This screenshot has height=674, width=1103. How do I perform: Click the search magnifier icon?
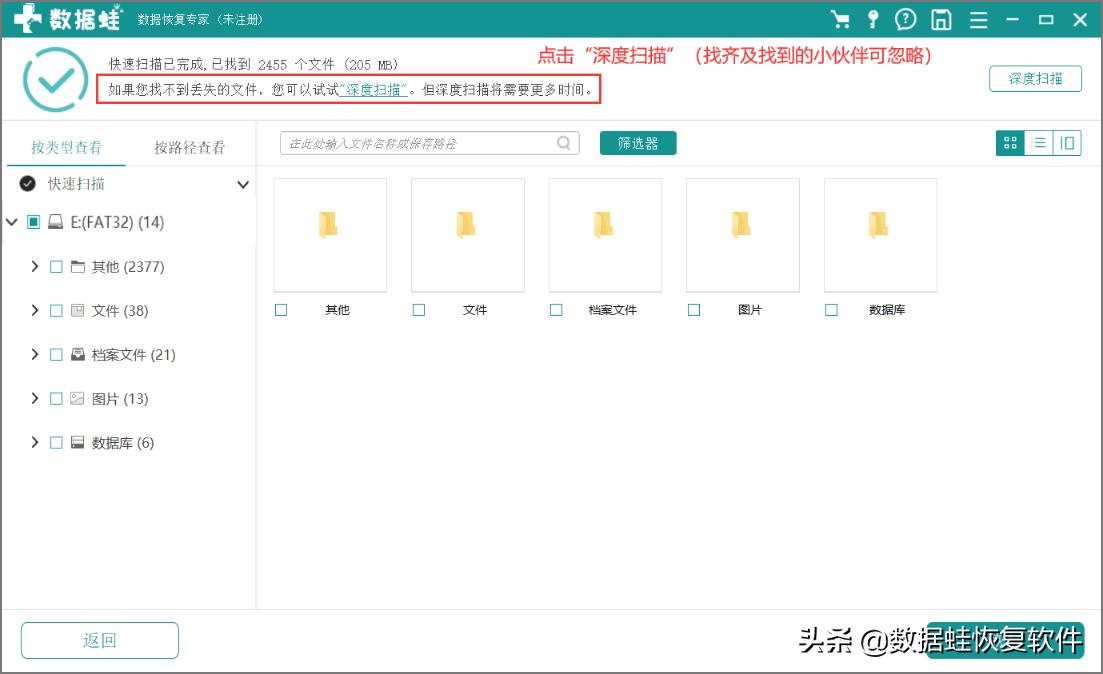click(563, 143)
